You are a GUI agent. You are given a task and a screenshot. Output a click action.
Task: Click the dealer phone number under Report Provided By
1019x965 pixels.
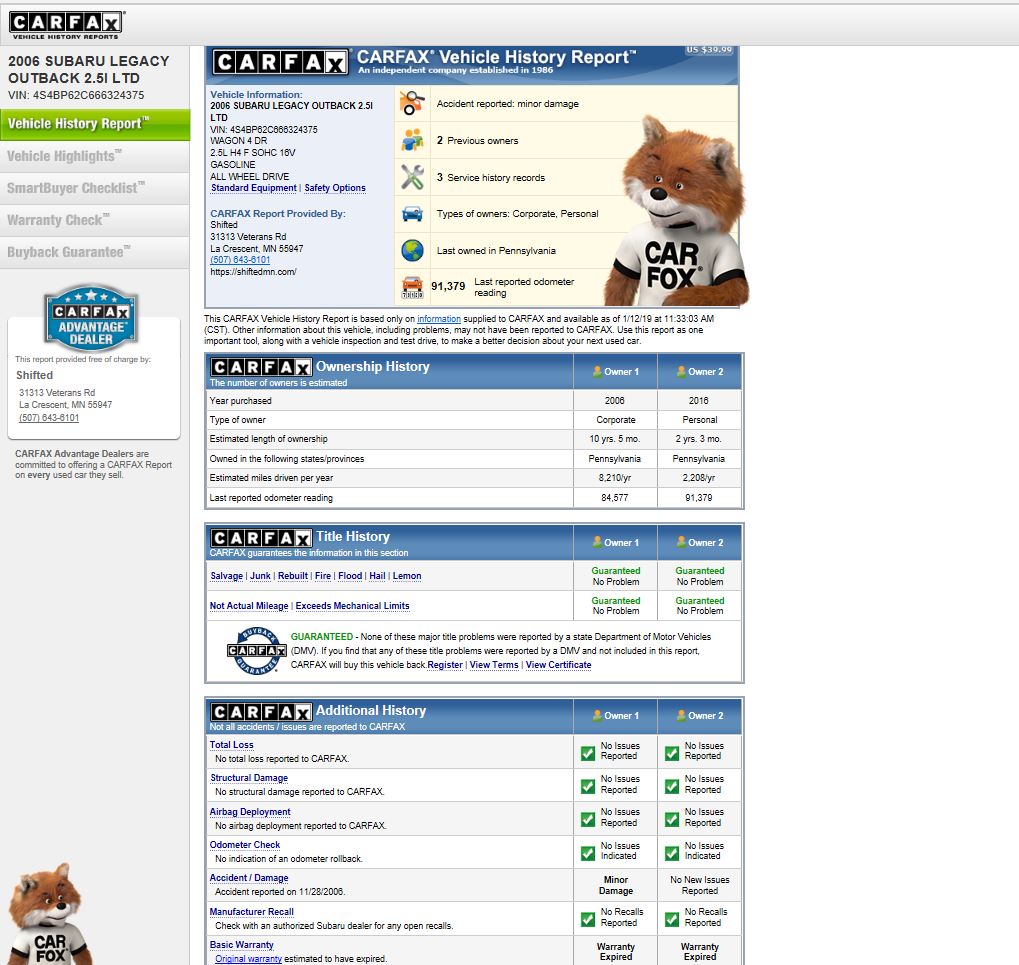tap(240, 260)
